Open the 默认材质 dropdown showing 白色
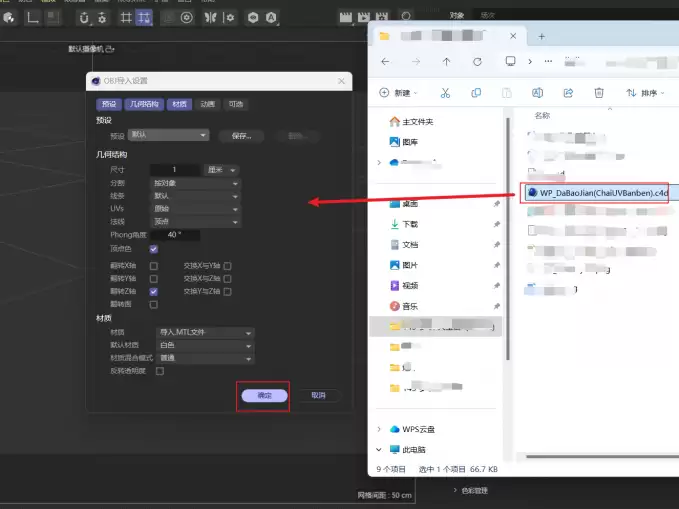Viewport: 679px width, 509px height. coord(205,345)
